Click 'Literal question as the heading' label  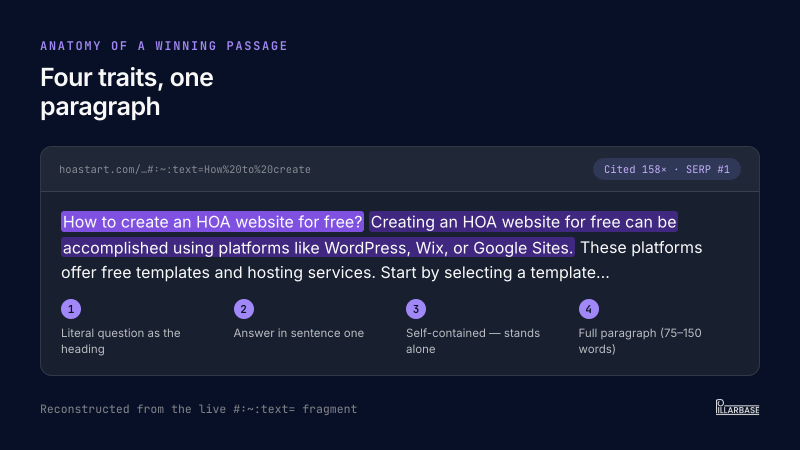(x=121, y=341)
